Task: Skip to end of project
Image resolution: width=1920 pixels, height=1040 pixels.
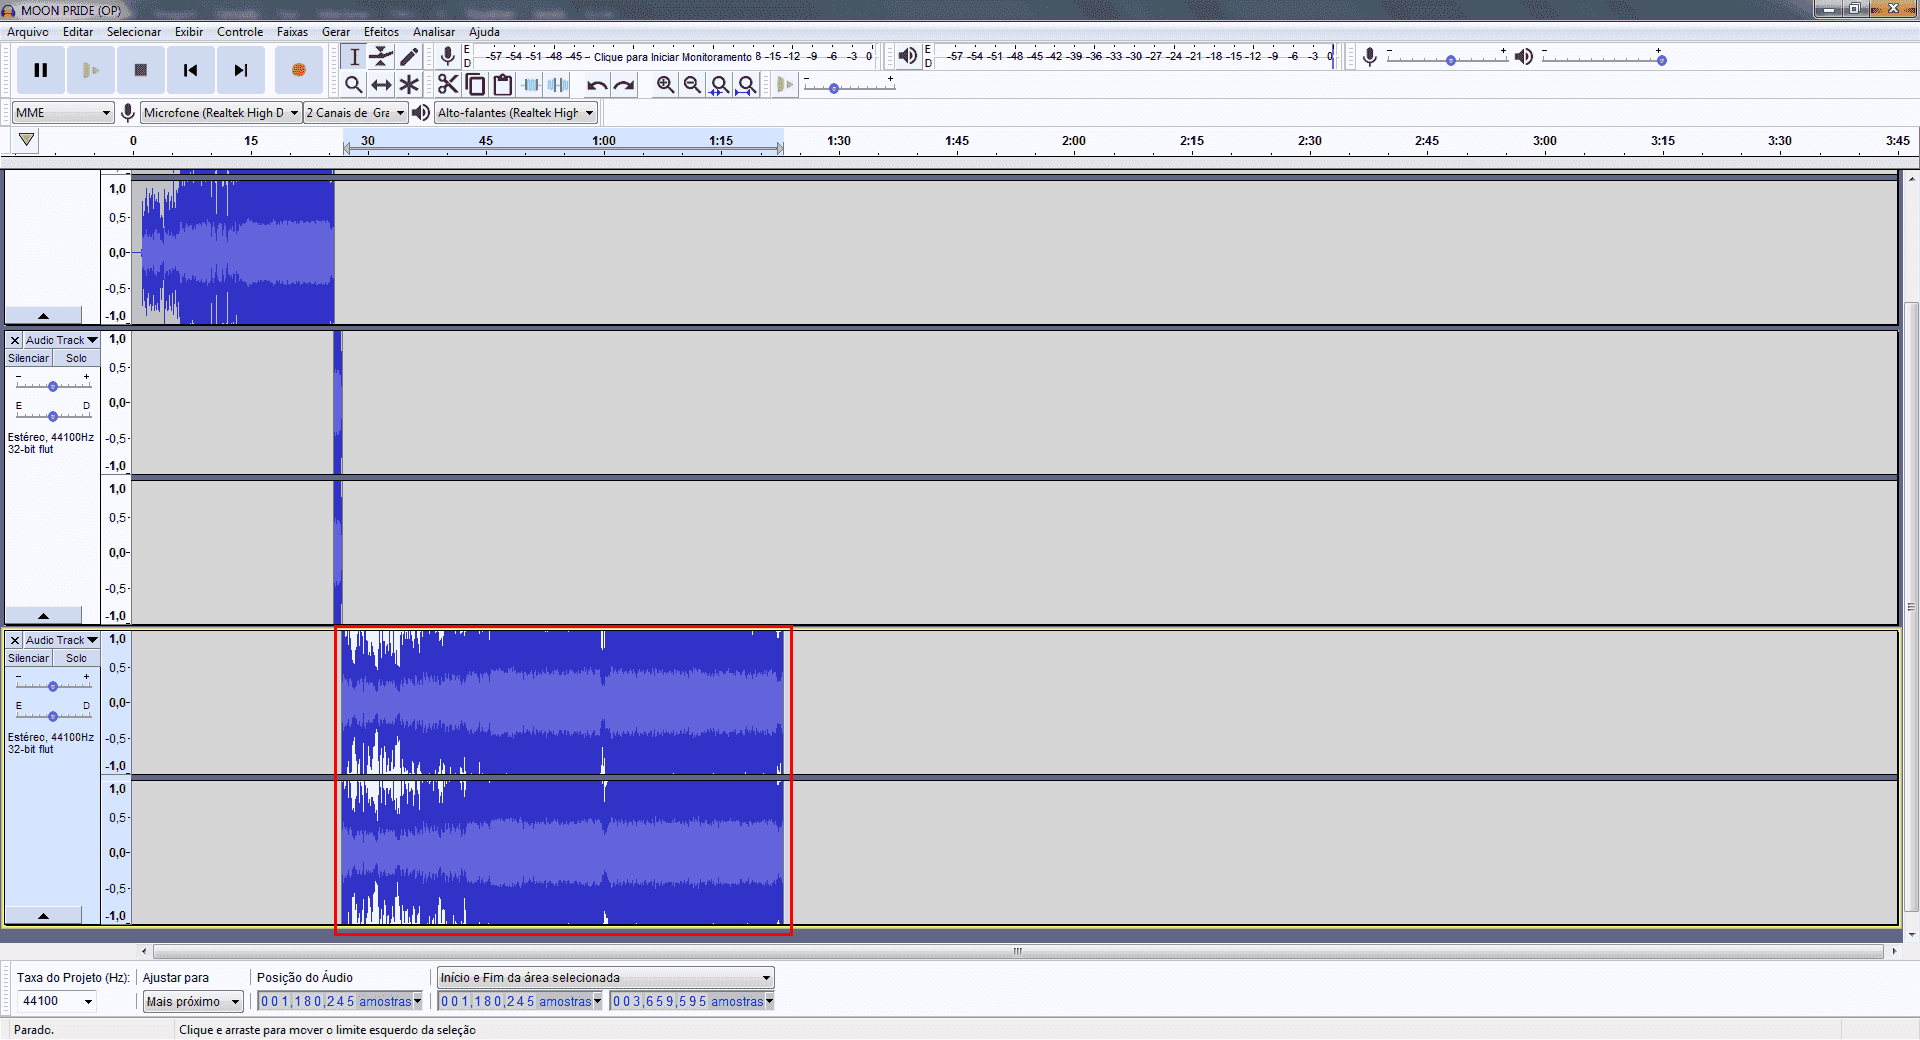Action: pyautogui.click(x=241, y=70)
